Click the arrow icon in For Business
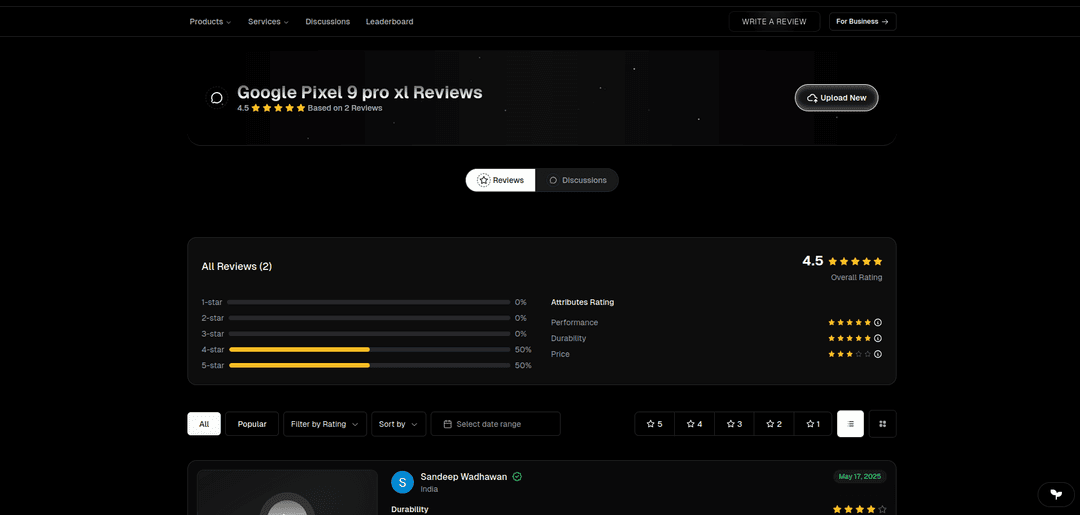The image size is (1080, 515). (x=885, y=21)
